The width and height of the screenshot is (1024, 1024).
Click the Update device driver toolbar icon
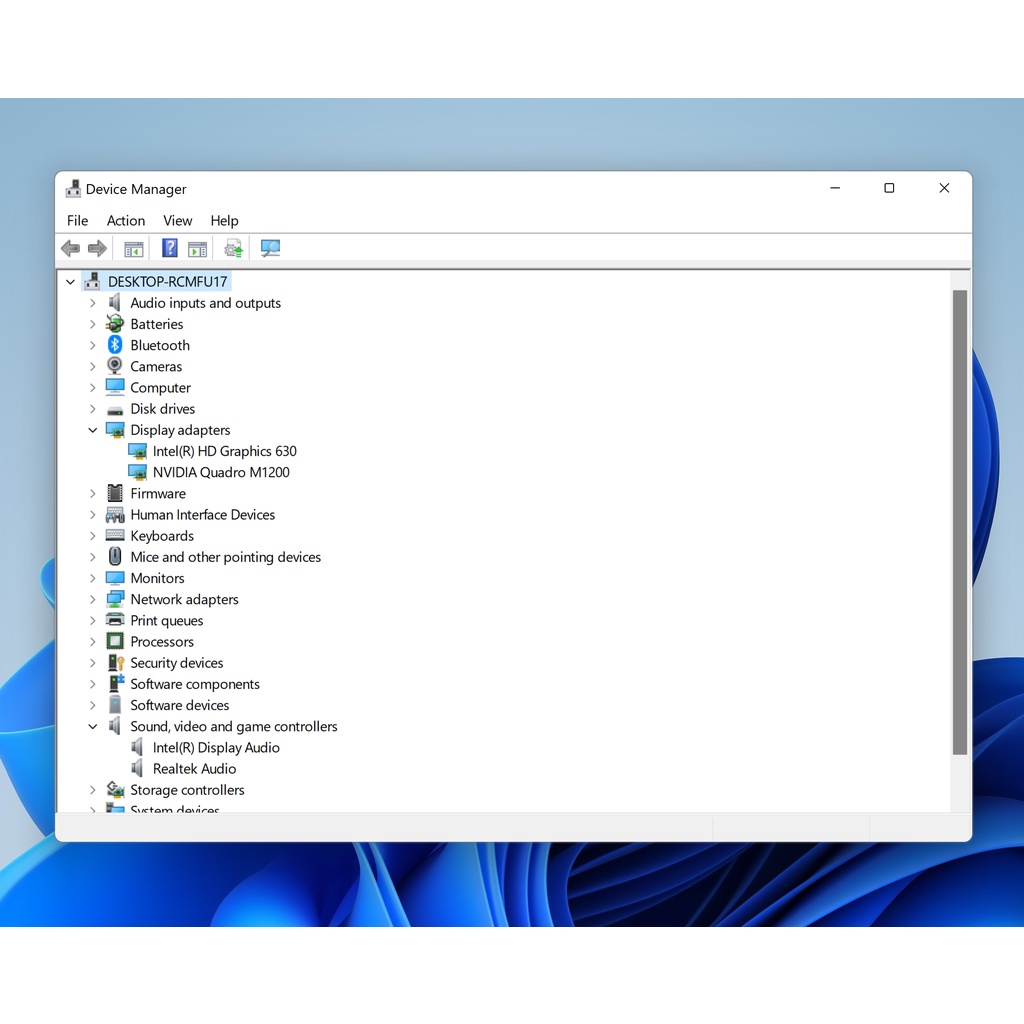click(234, 249)
